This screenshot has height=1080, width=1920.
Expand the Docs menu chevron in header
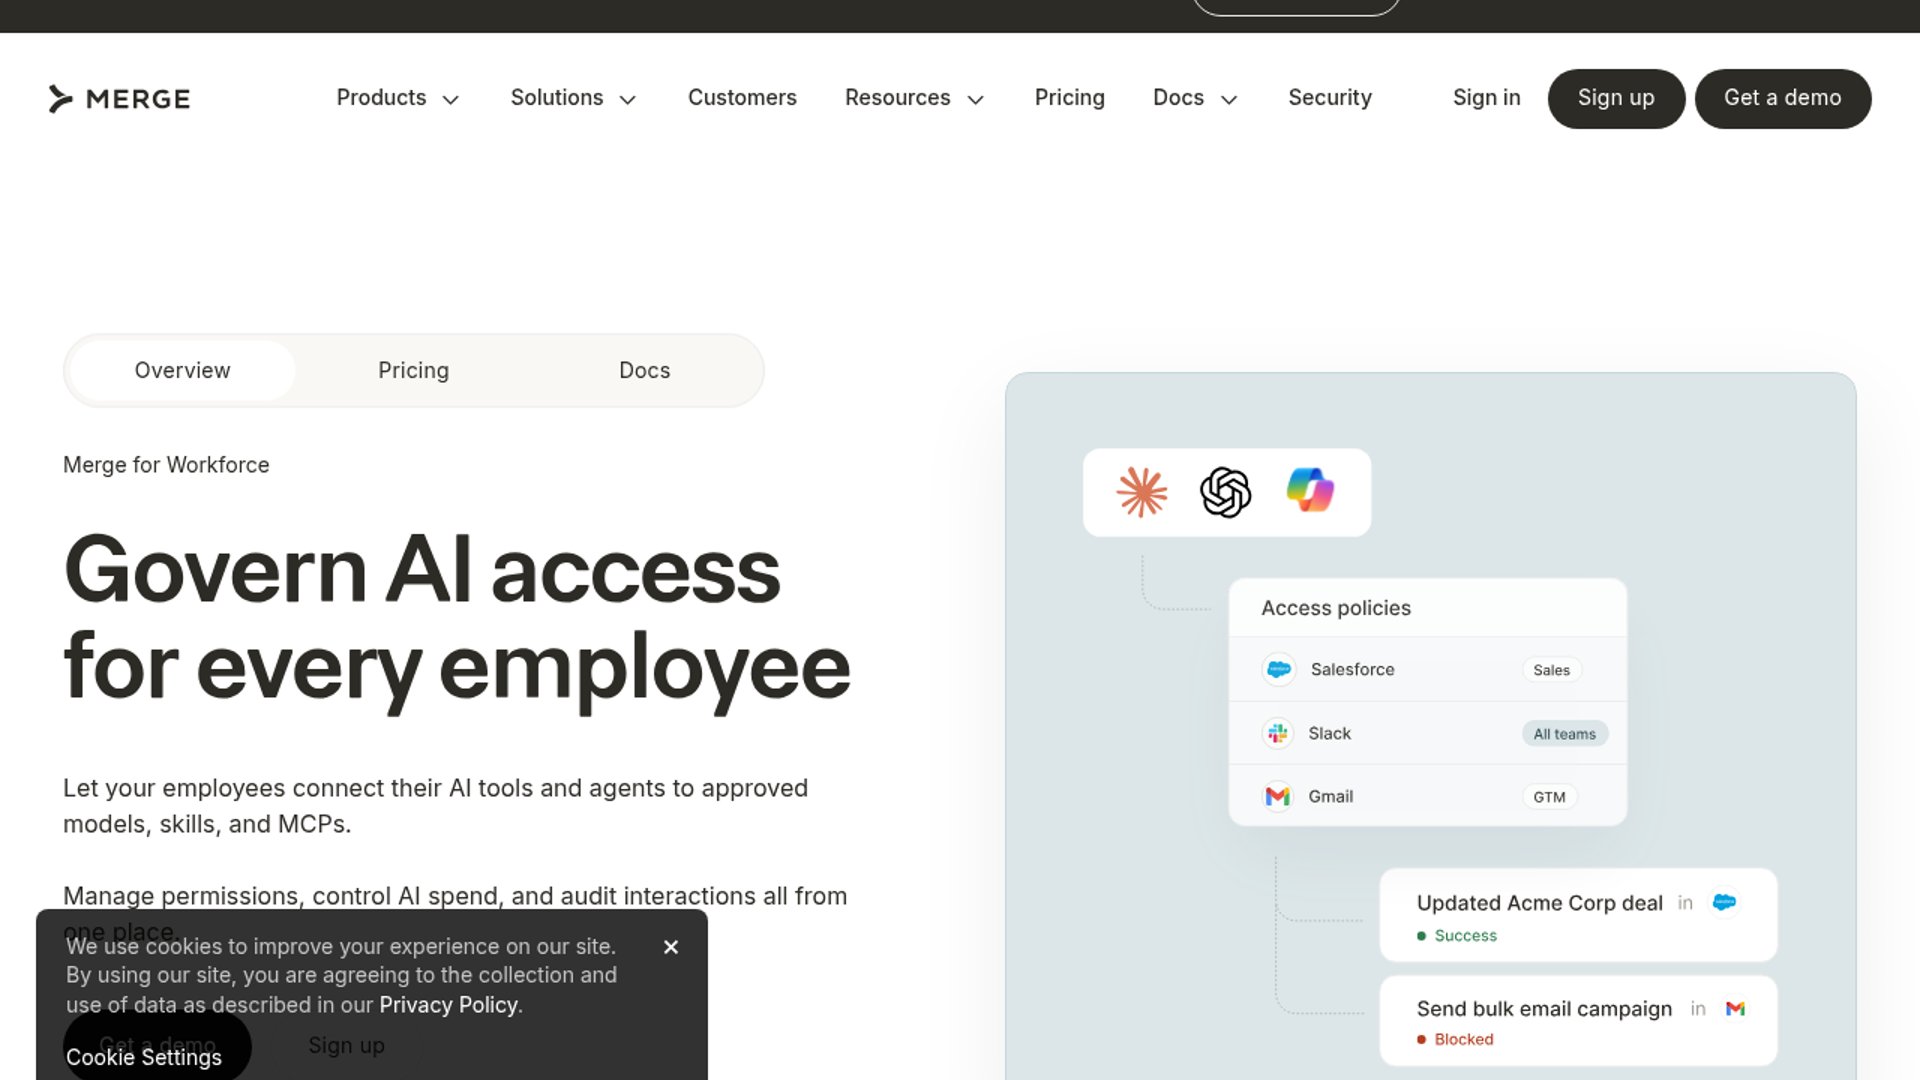1230,99
